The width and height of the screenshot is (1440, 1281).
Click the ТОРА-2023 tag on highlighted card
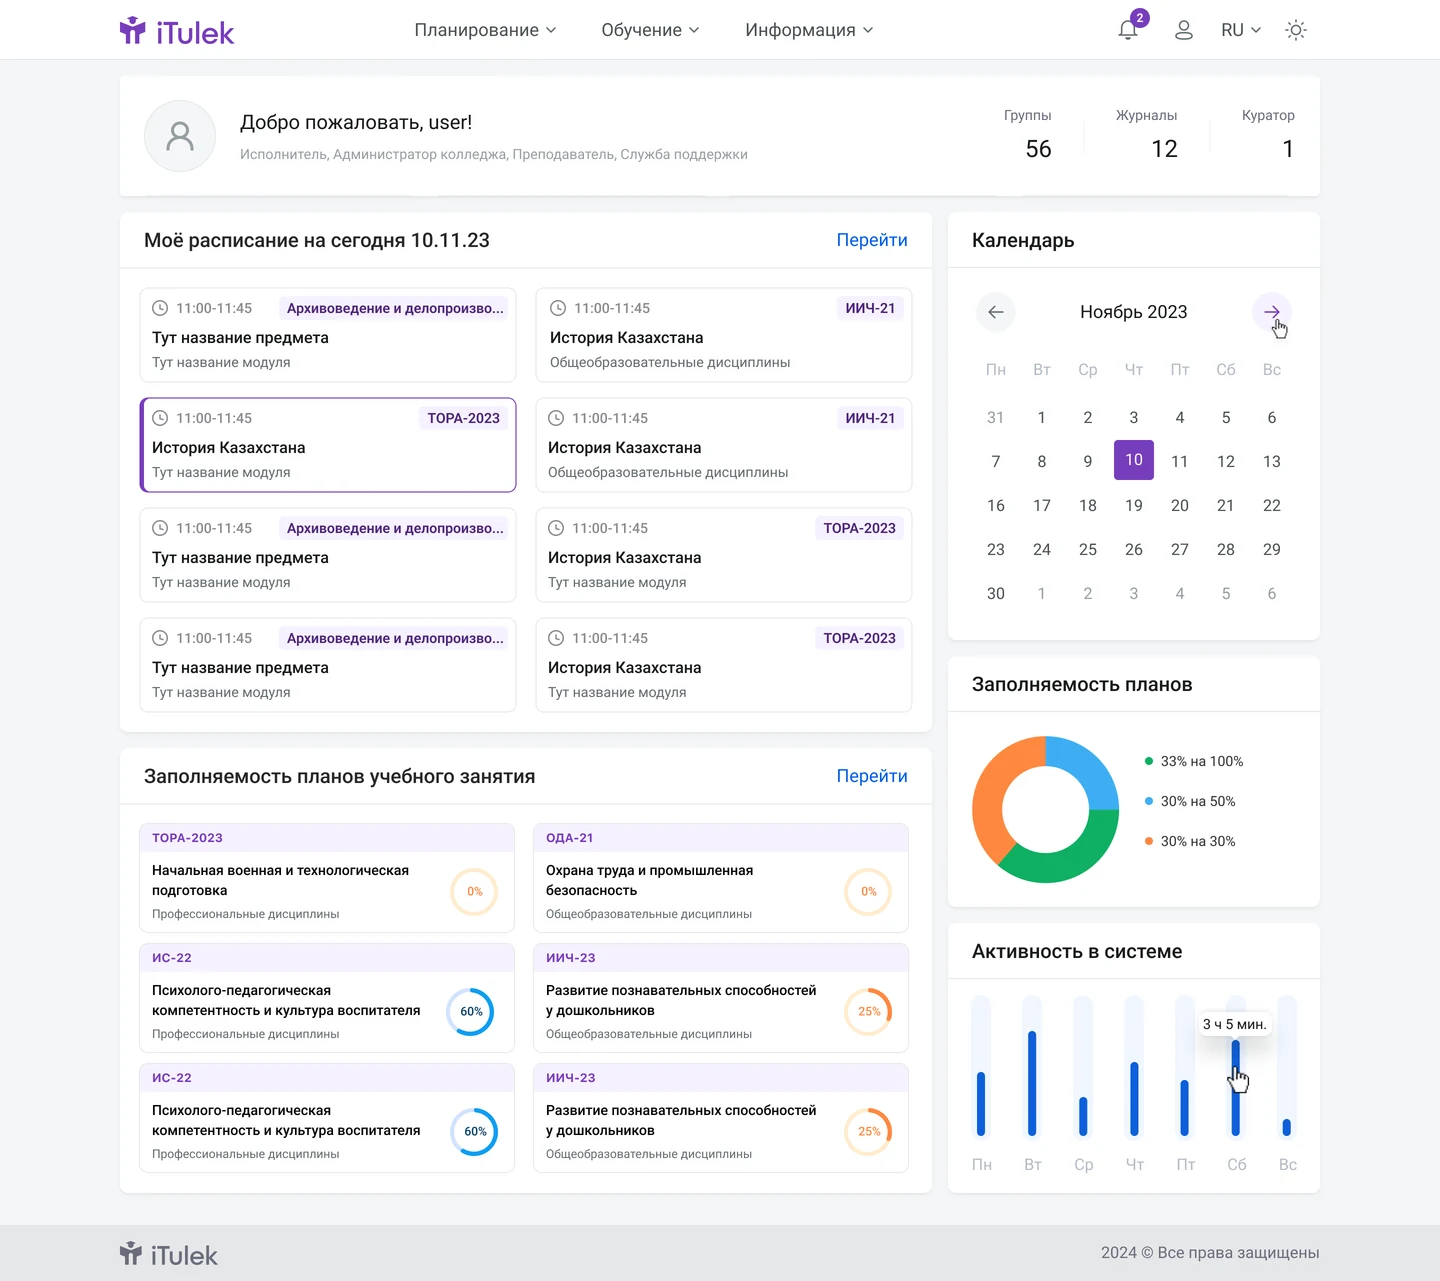pyautogui.click(x=464, y=418)
